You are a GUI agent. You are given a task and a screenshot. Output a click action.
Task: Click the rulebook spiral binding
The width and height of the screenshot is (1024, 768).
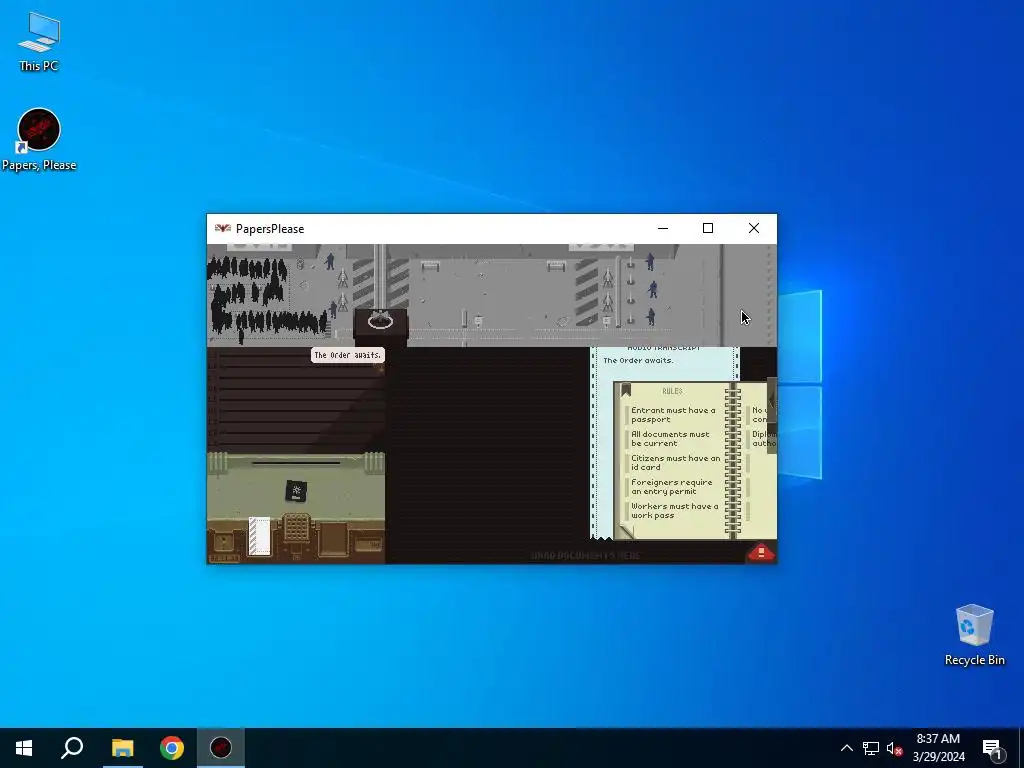tap(733, 460)
